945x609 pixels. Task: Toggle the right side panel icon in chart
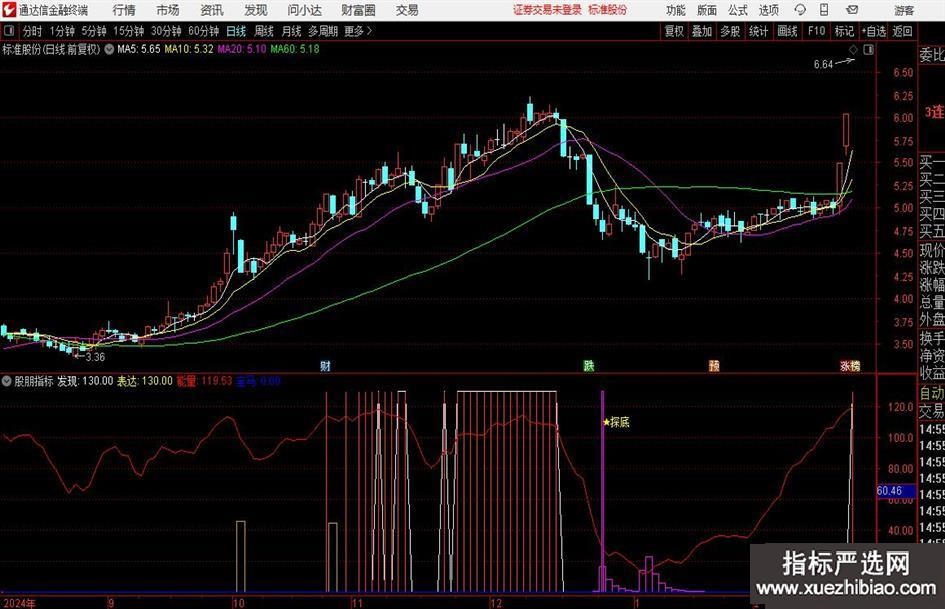pyautogui.click(x=868, y=49)
